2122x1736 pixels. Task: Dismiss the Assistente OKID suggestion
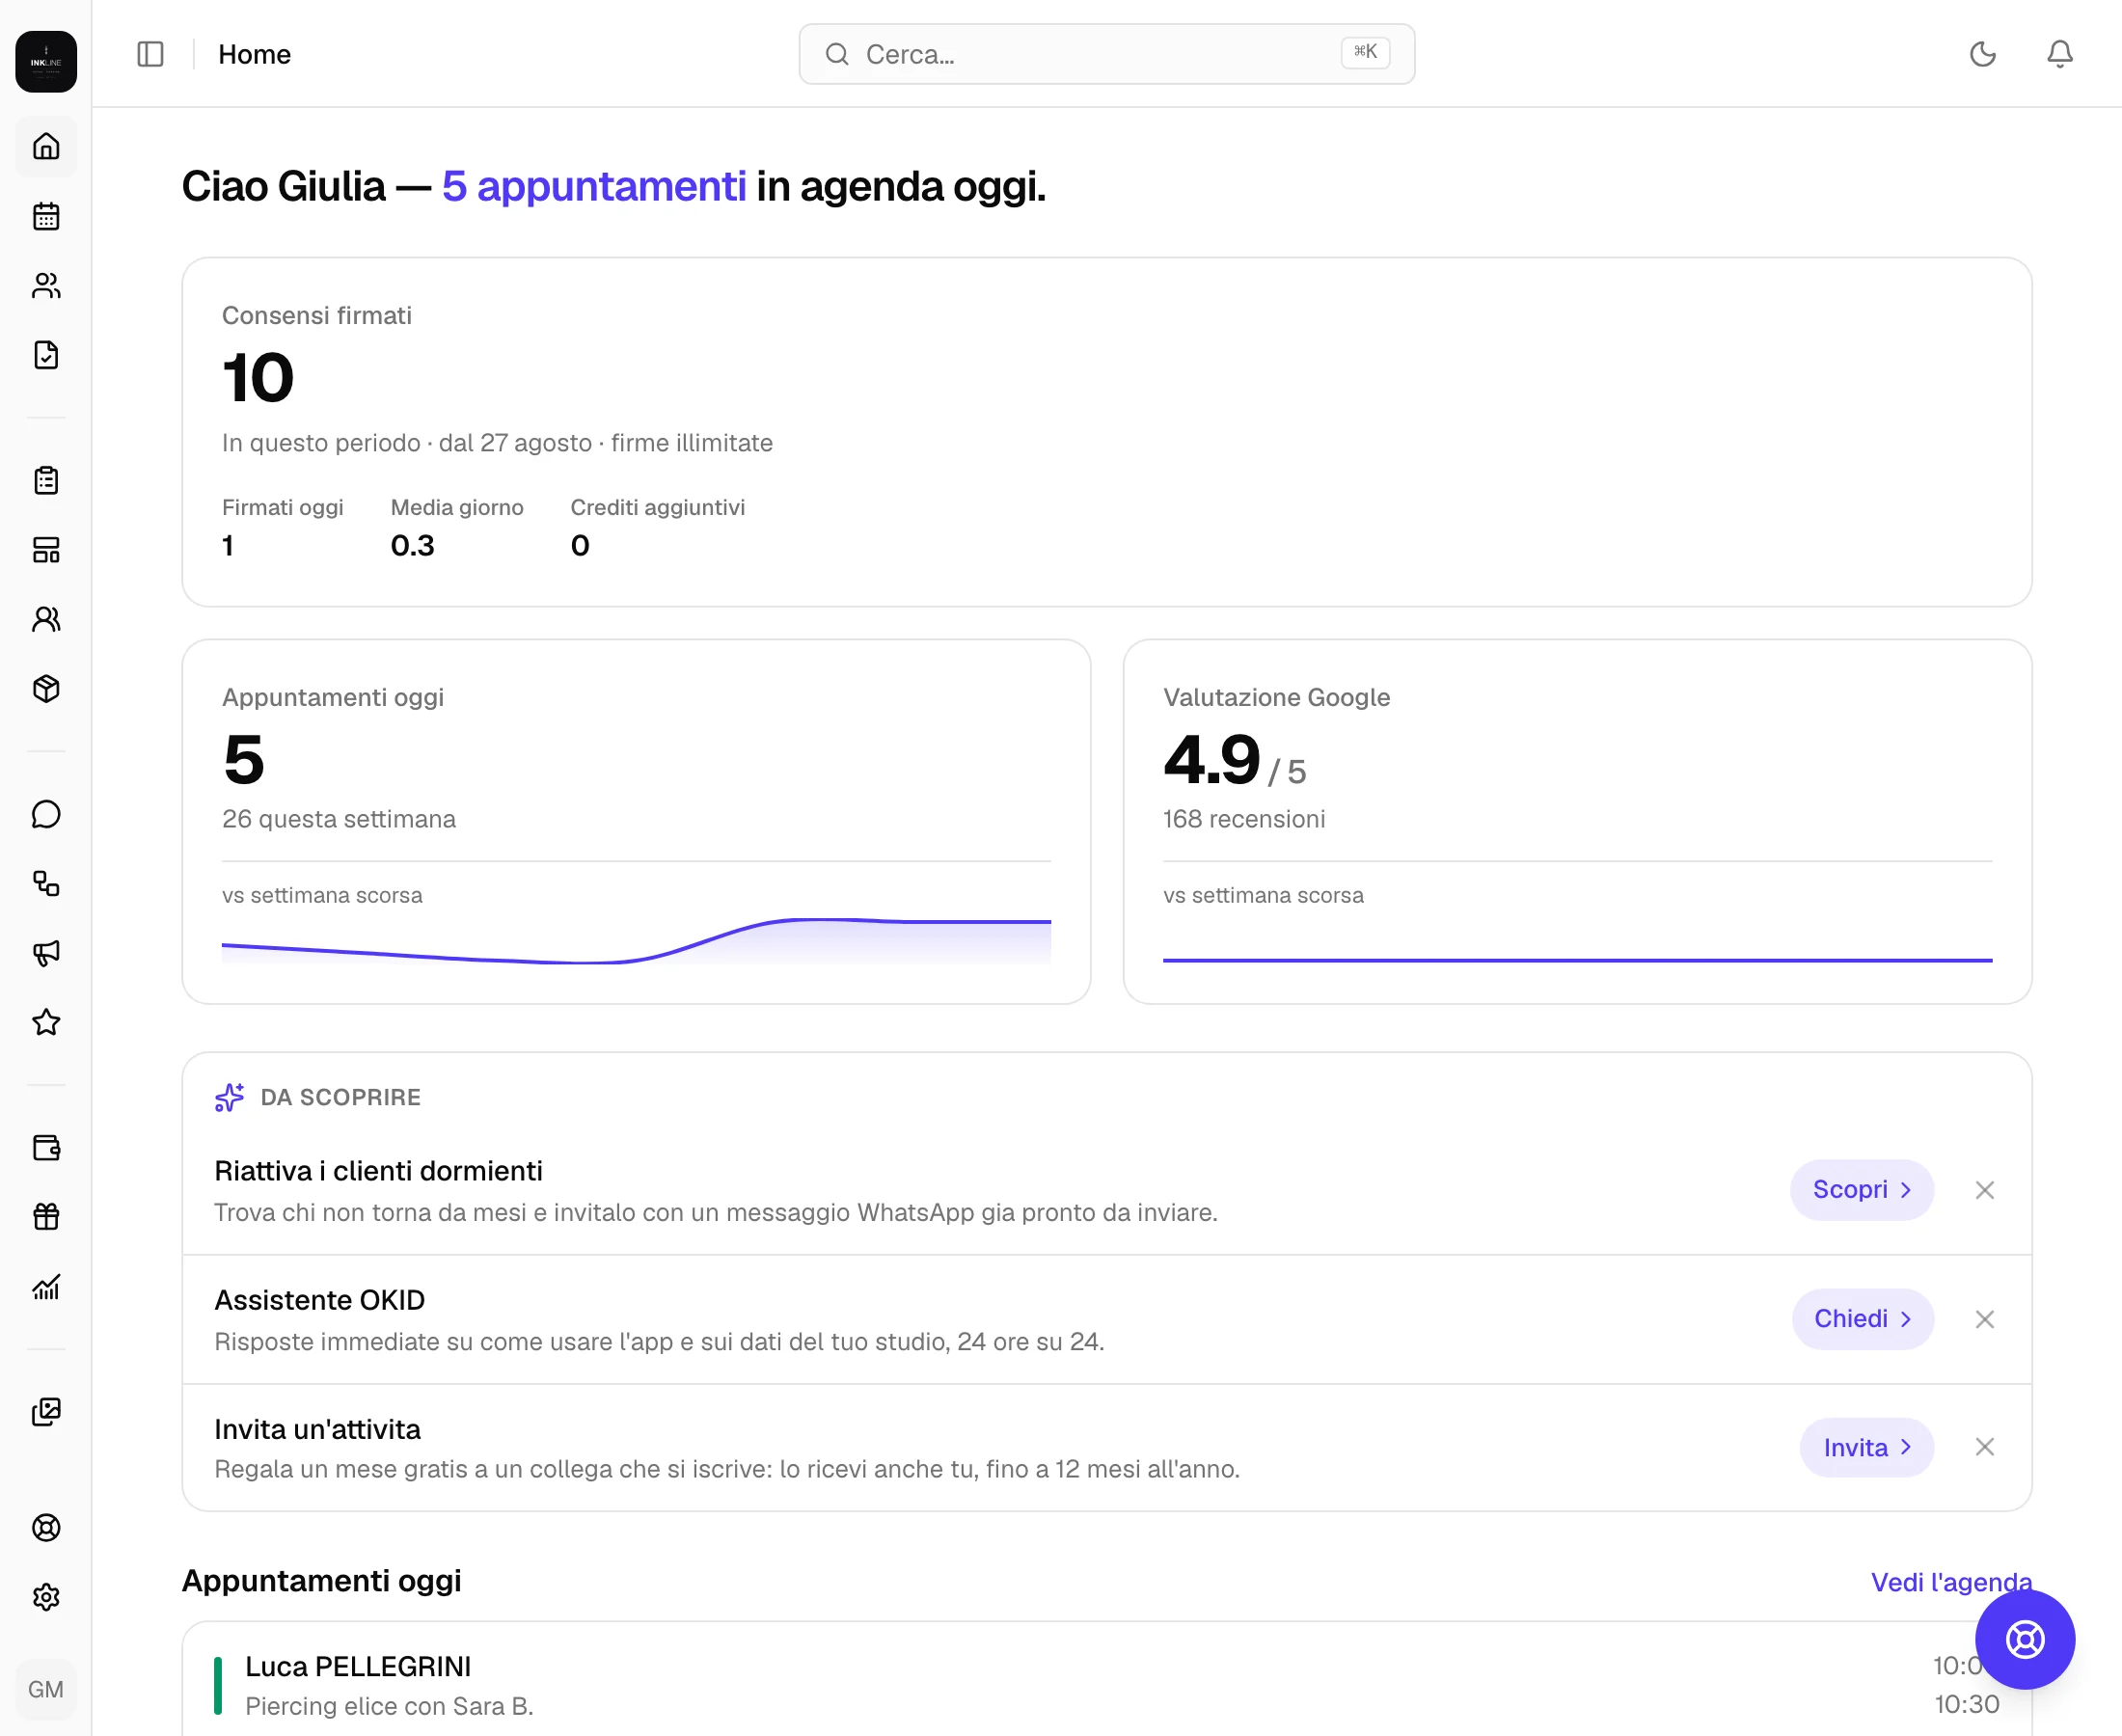(1985, 1319)
